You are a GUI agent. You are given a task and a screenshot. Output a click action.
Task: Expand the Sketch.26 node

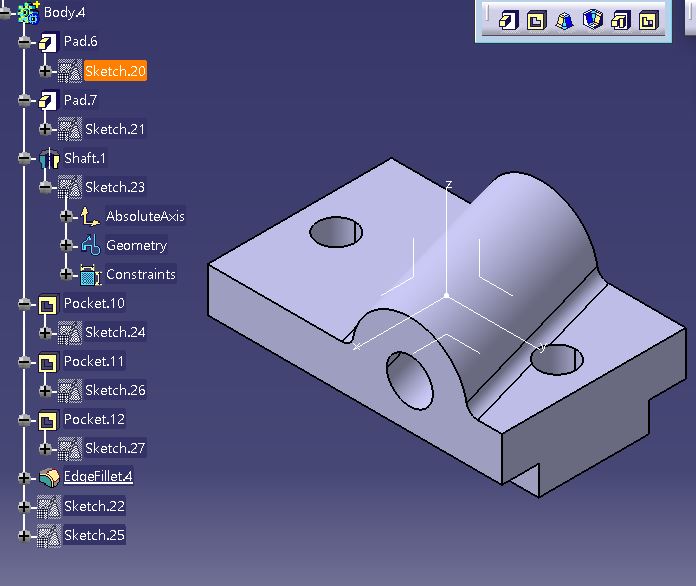pos(45,391)
